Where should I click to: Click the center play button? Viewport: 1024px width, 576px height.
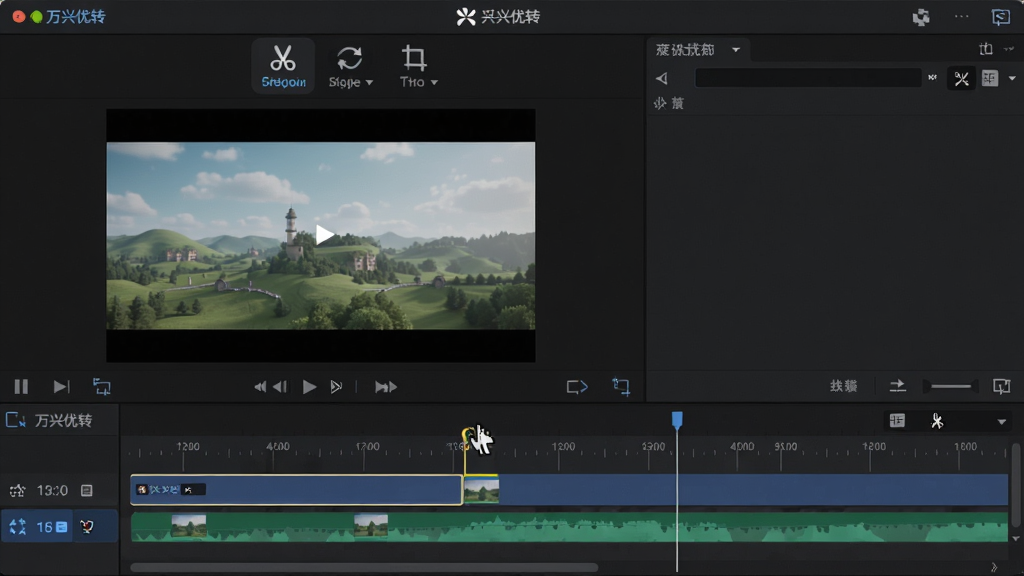tap(309, 387)
